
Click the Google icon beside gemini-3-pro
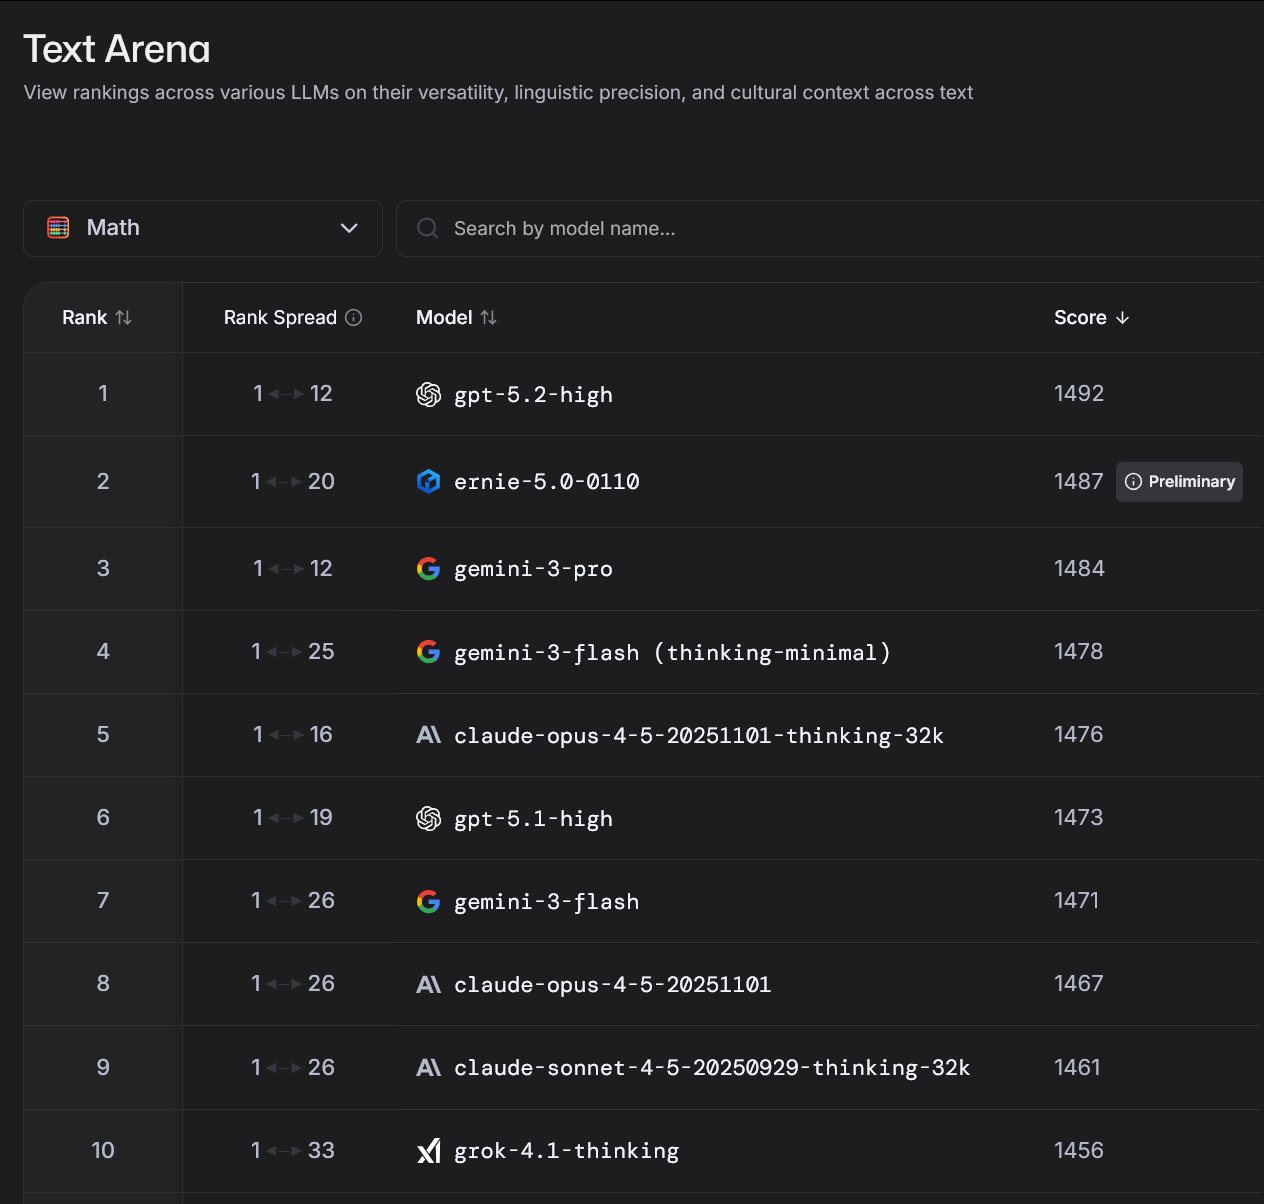coord(428,569)
